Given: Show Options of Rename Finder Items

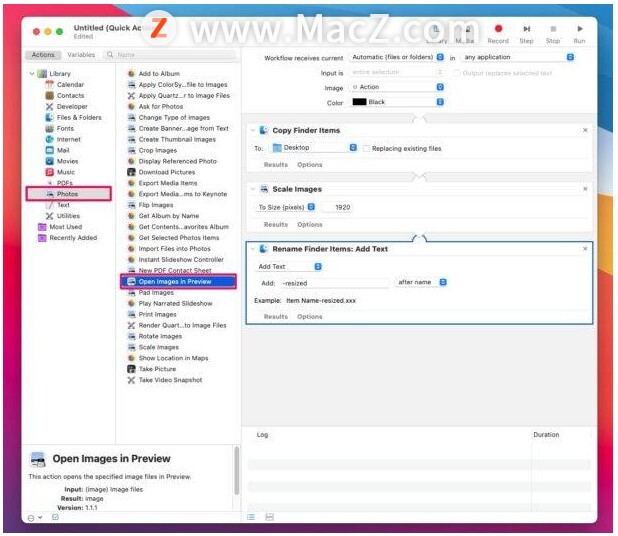Looking at the screenshot, I should point(309,317).
